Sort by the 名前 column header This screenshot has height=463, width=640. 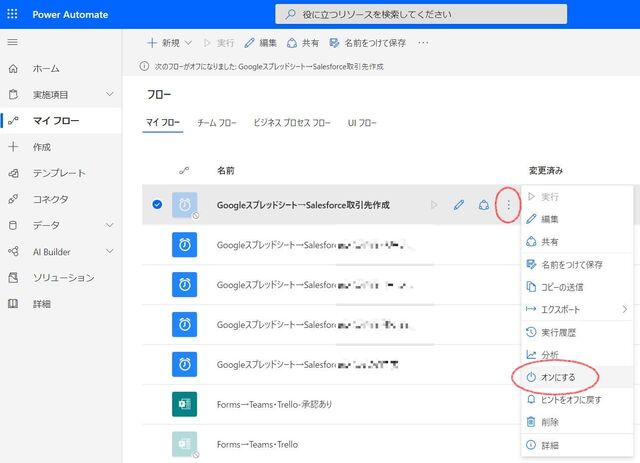[226, 170]
